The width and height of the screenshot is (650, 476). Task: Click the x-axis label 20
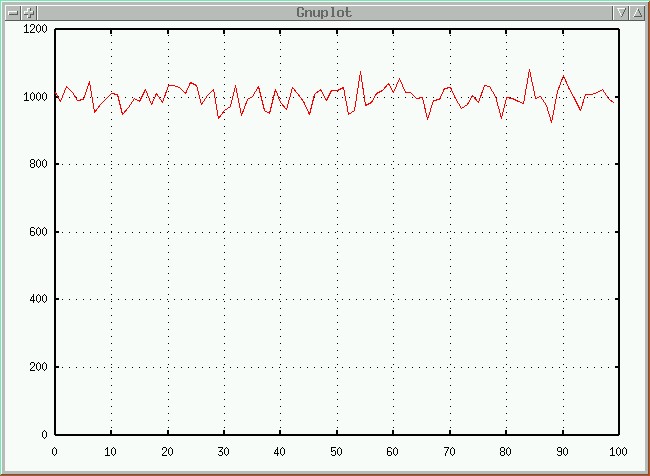click(167, 452)
